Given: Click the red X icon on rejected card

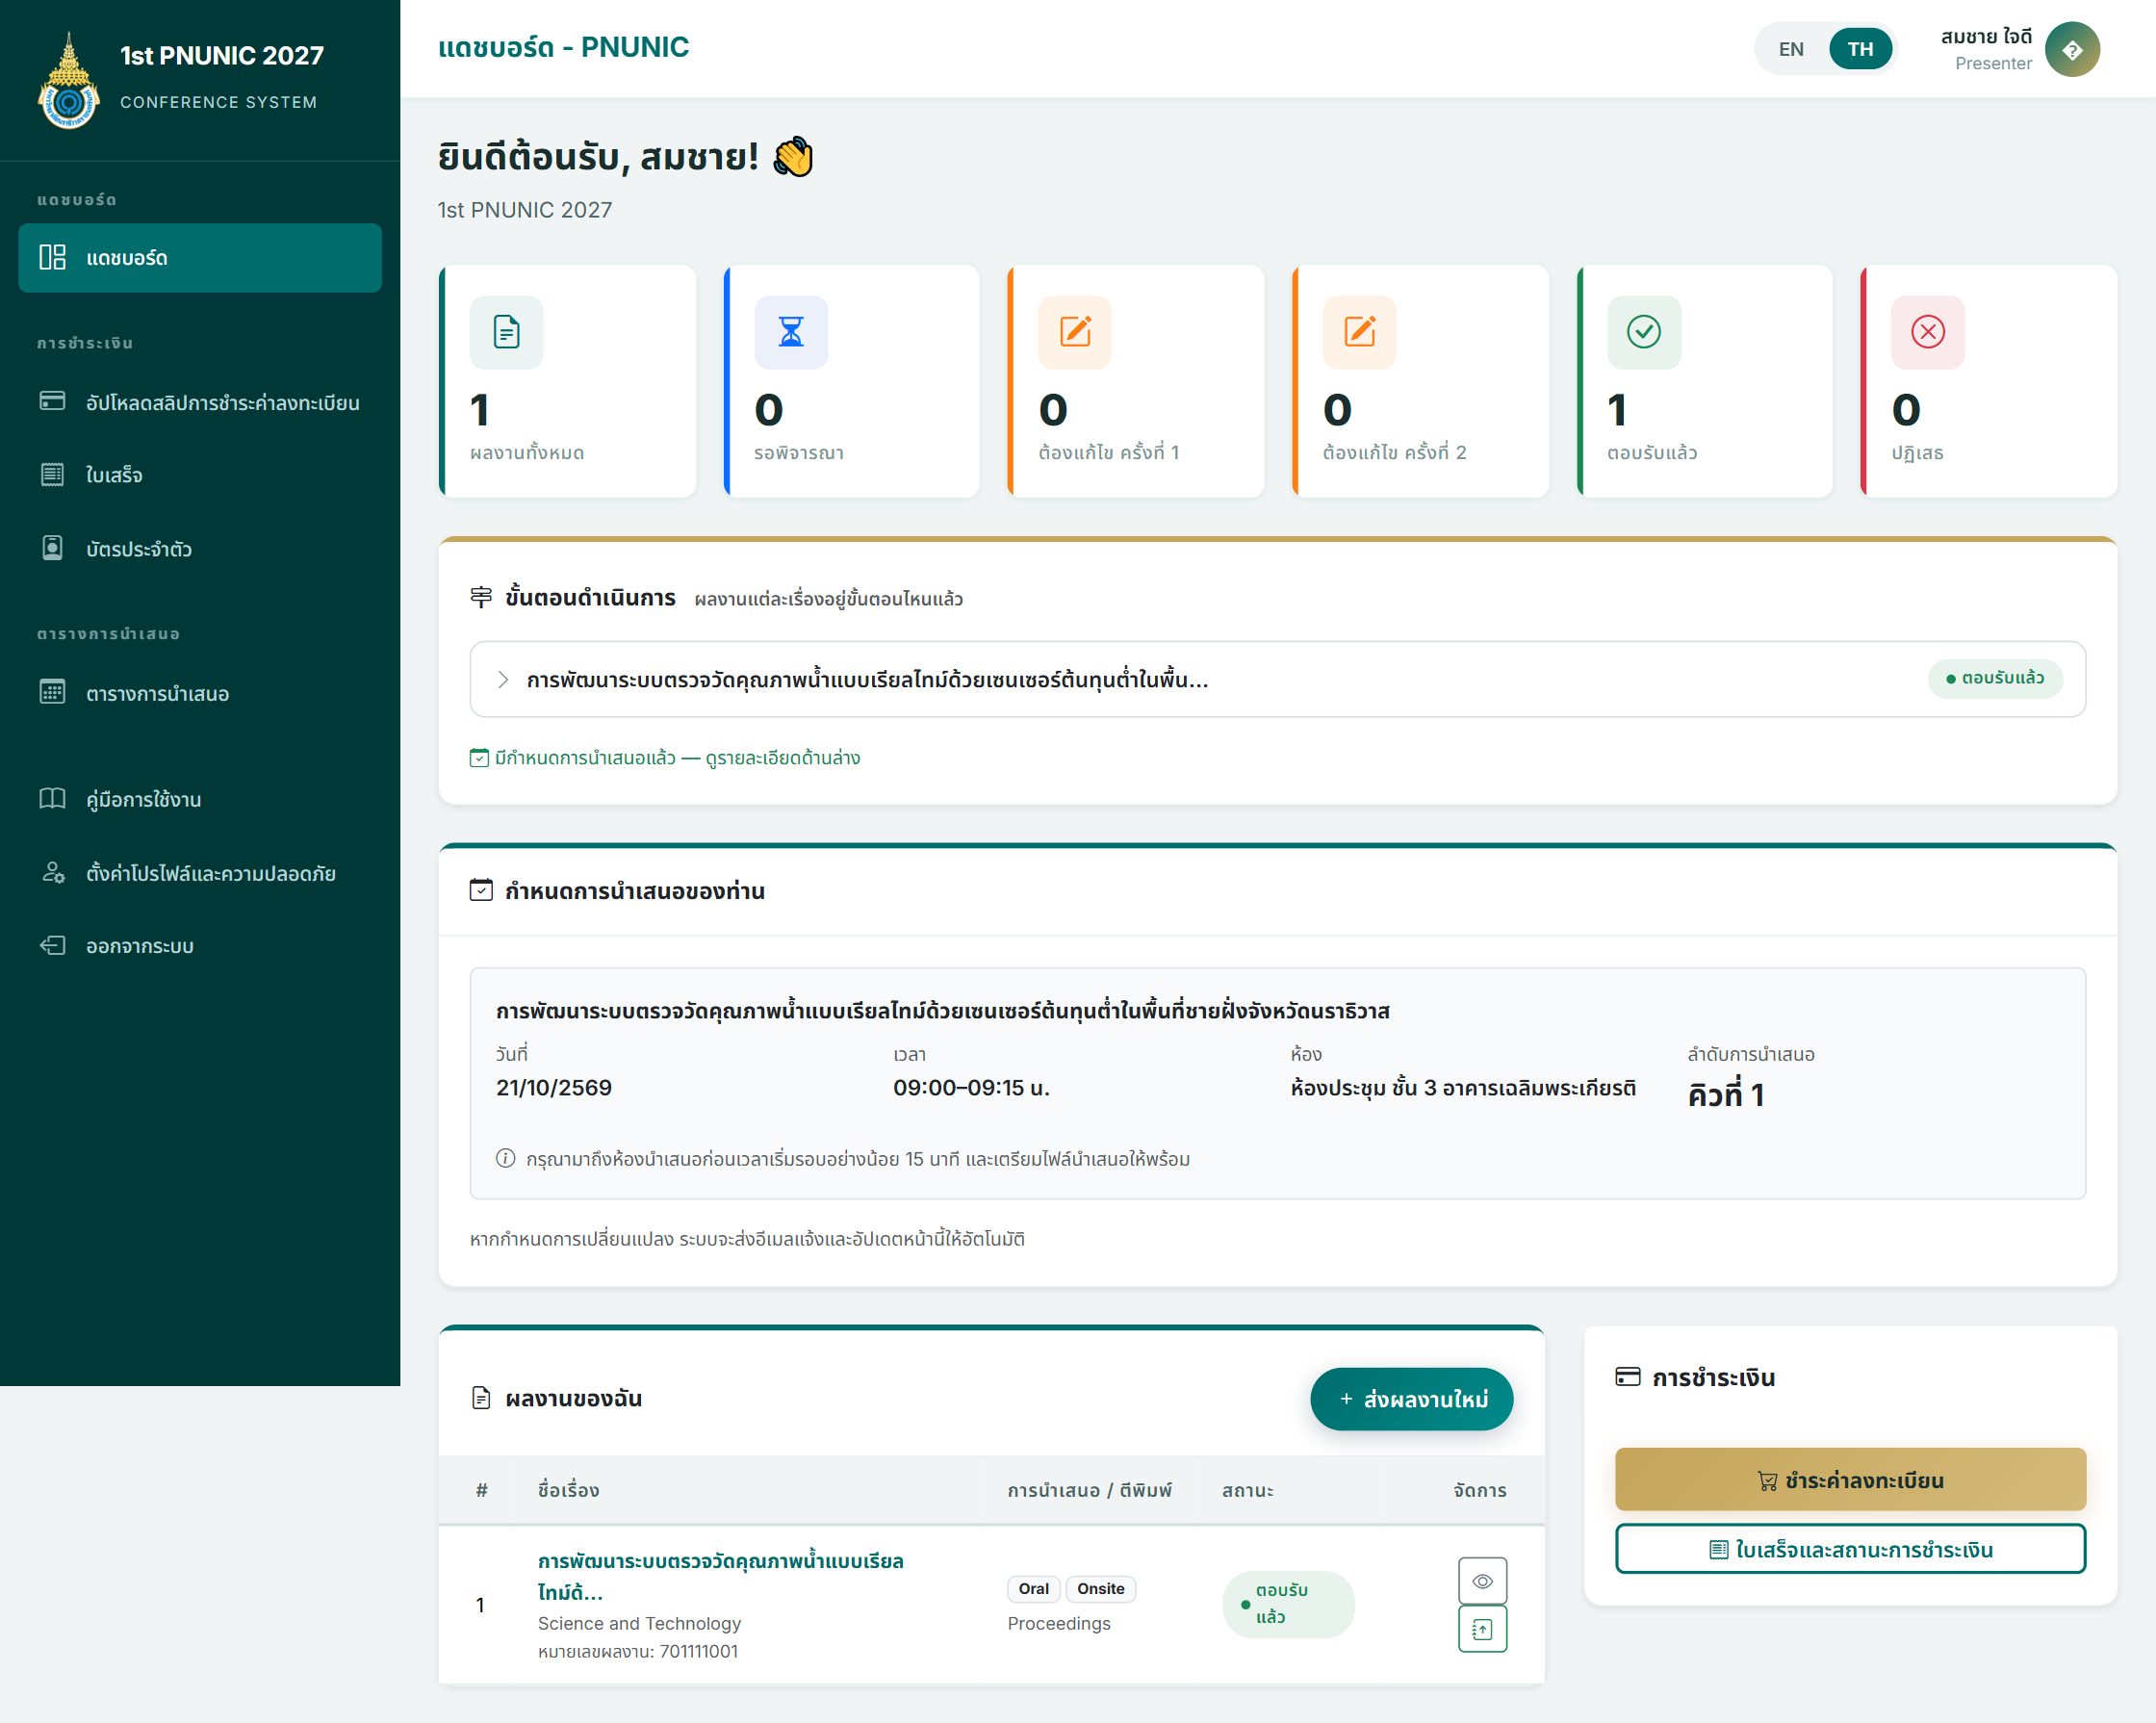Looking at the screenshot, I should click(1928, 332).
